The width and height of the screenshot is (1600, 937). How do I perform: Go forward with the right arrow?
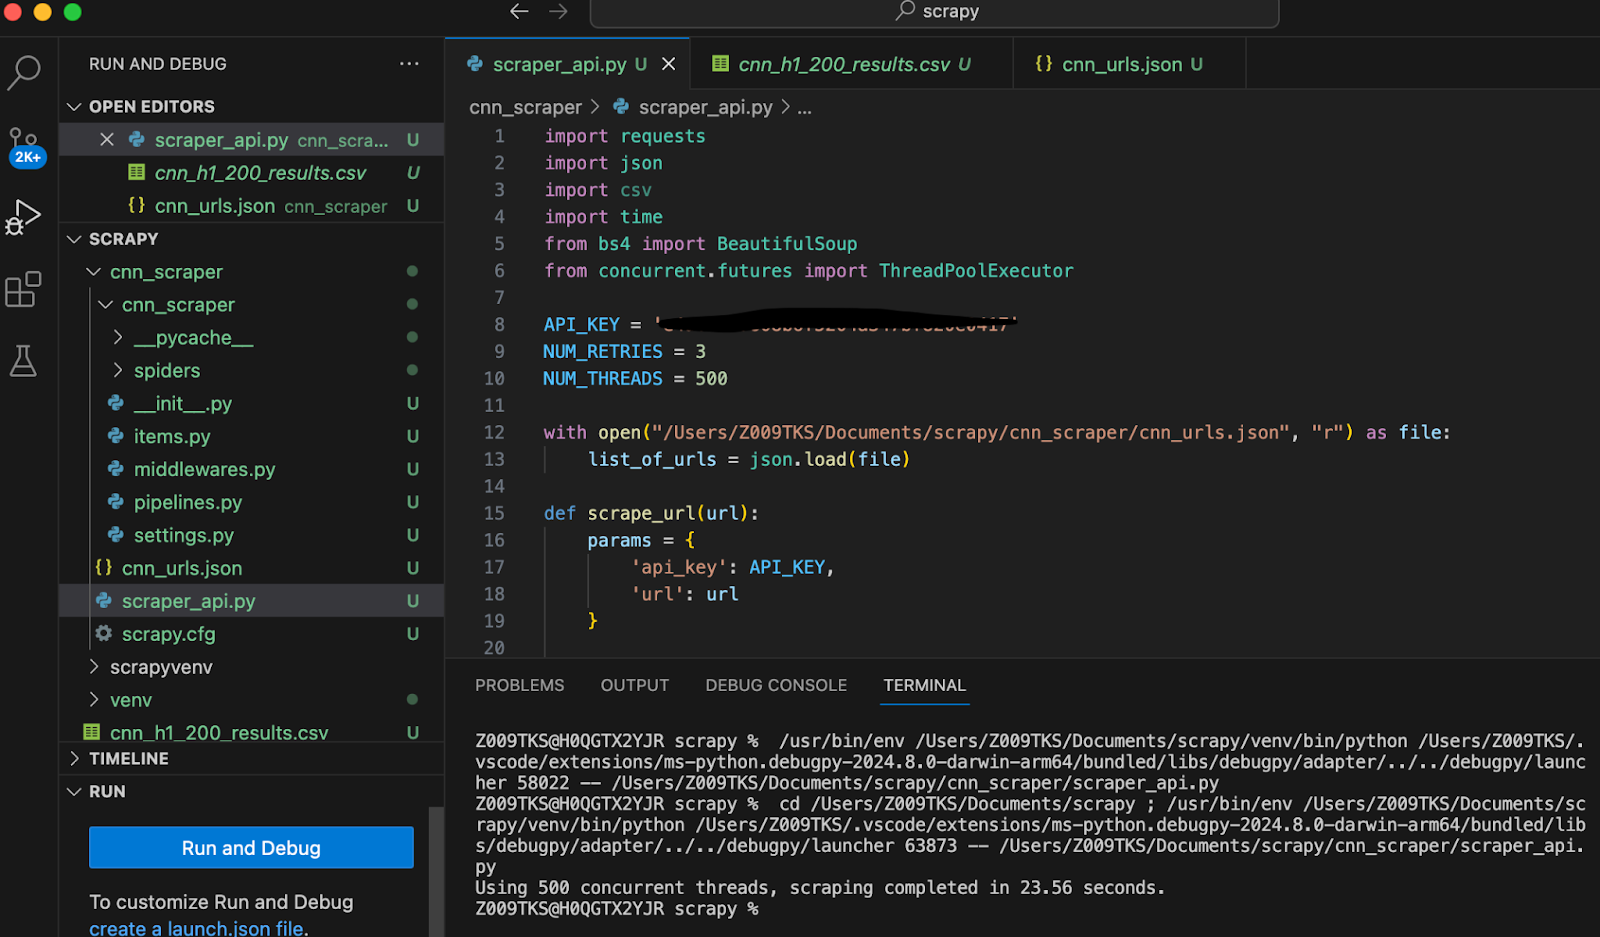558,11
